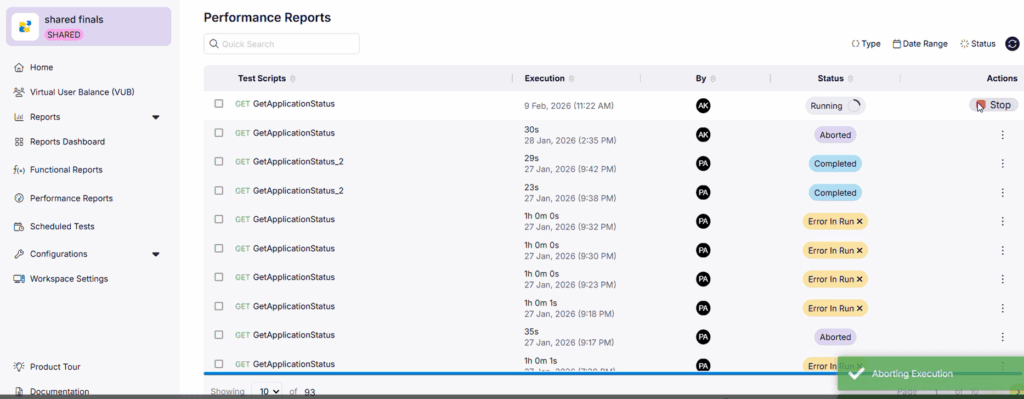Screen dimensions: 1024x399
Task: Select checkbox for the 9:23 PM run
Action: click(219, 277)
